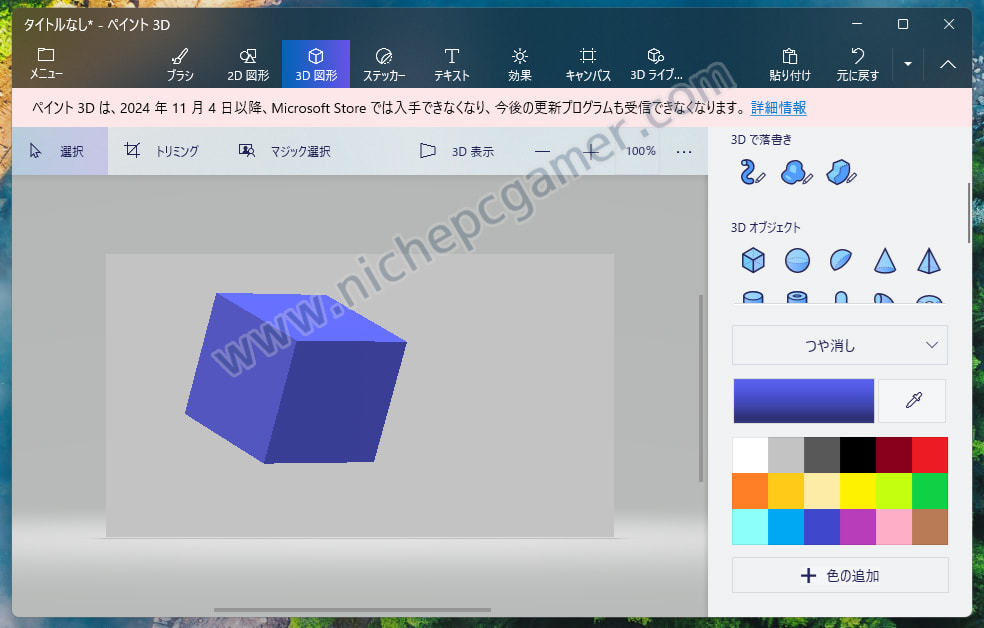The width and height of the screenshot is (984, 628).
Task: Activate マジック選択 magic select
Action: point(284,151)
